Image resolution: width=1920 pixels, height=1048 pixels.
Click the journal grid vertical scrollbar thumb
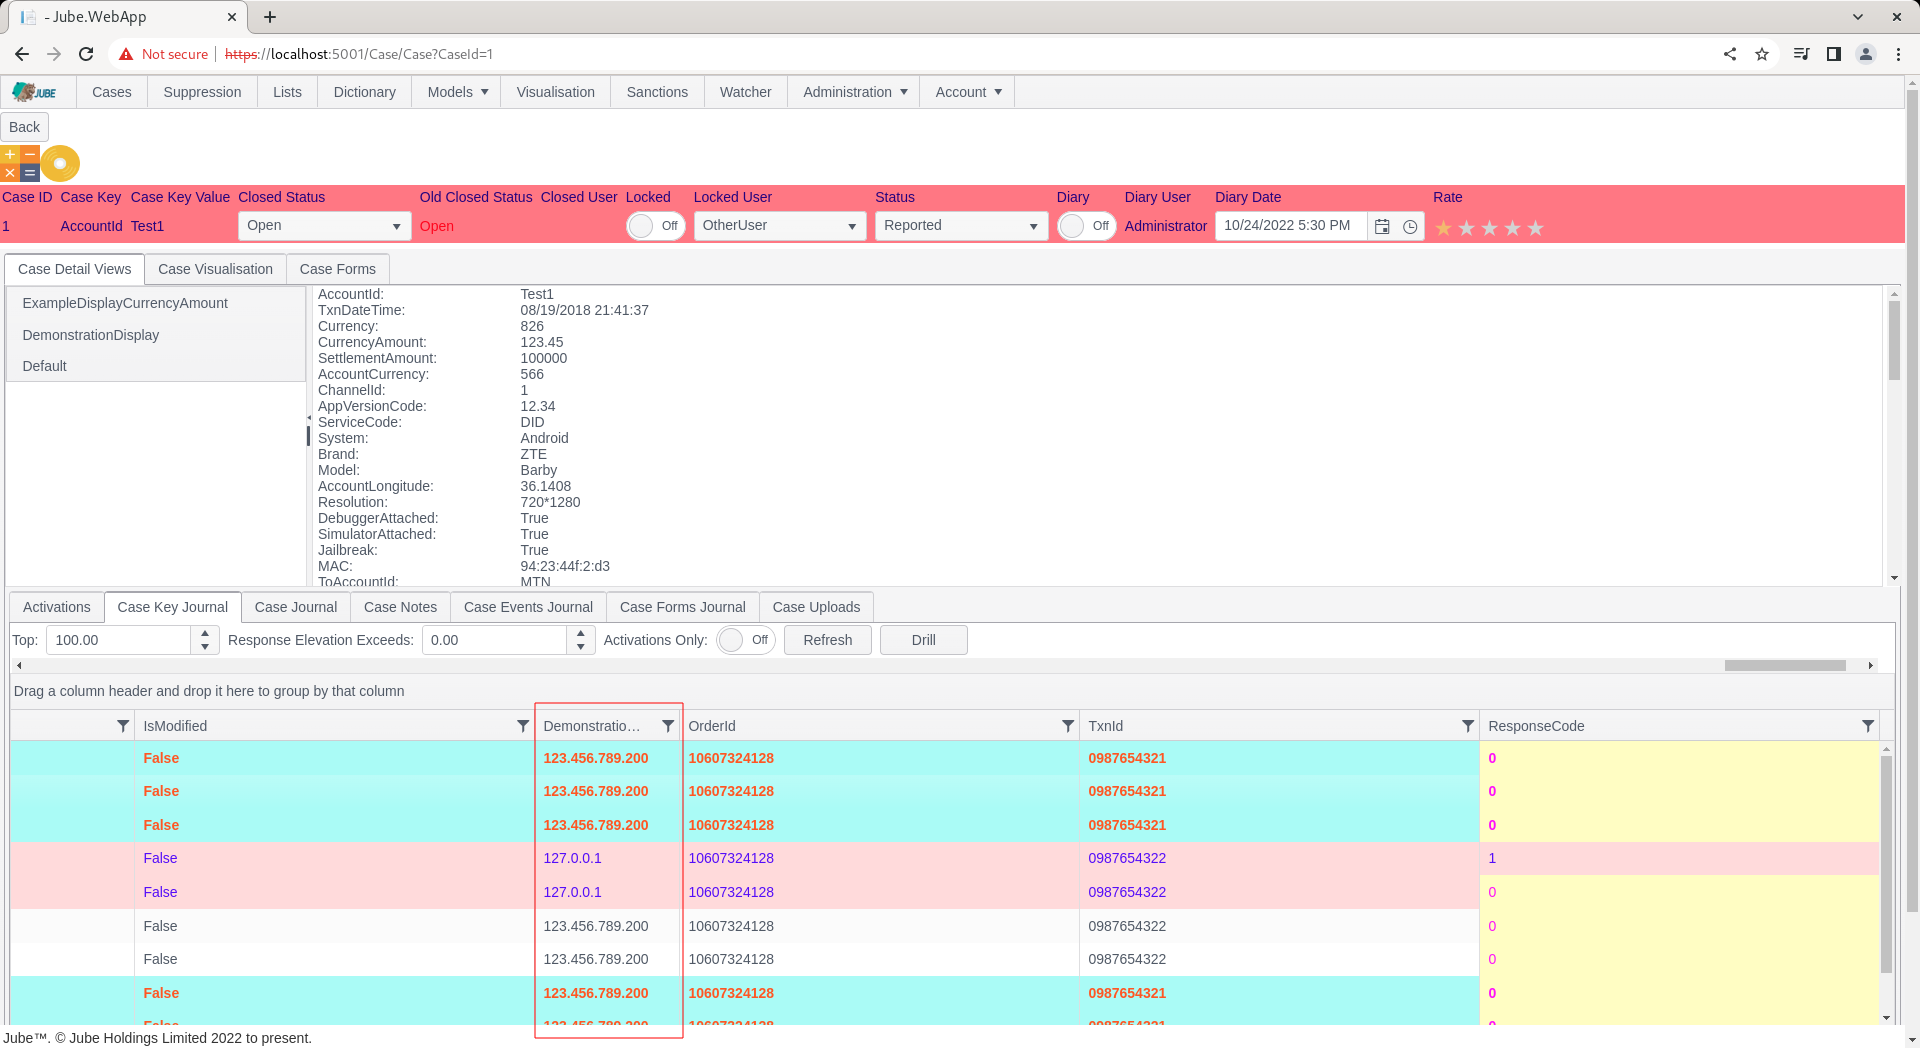tap(1886, 864)
